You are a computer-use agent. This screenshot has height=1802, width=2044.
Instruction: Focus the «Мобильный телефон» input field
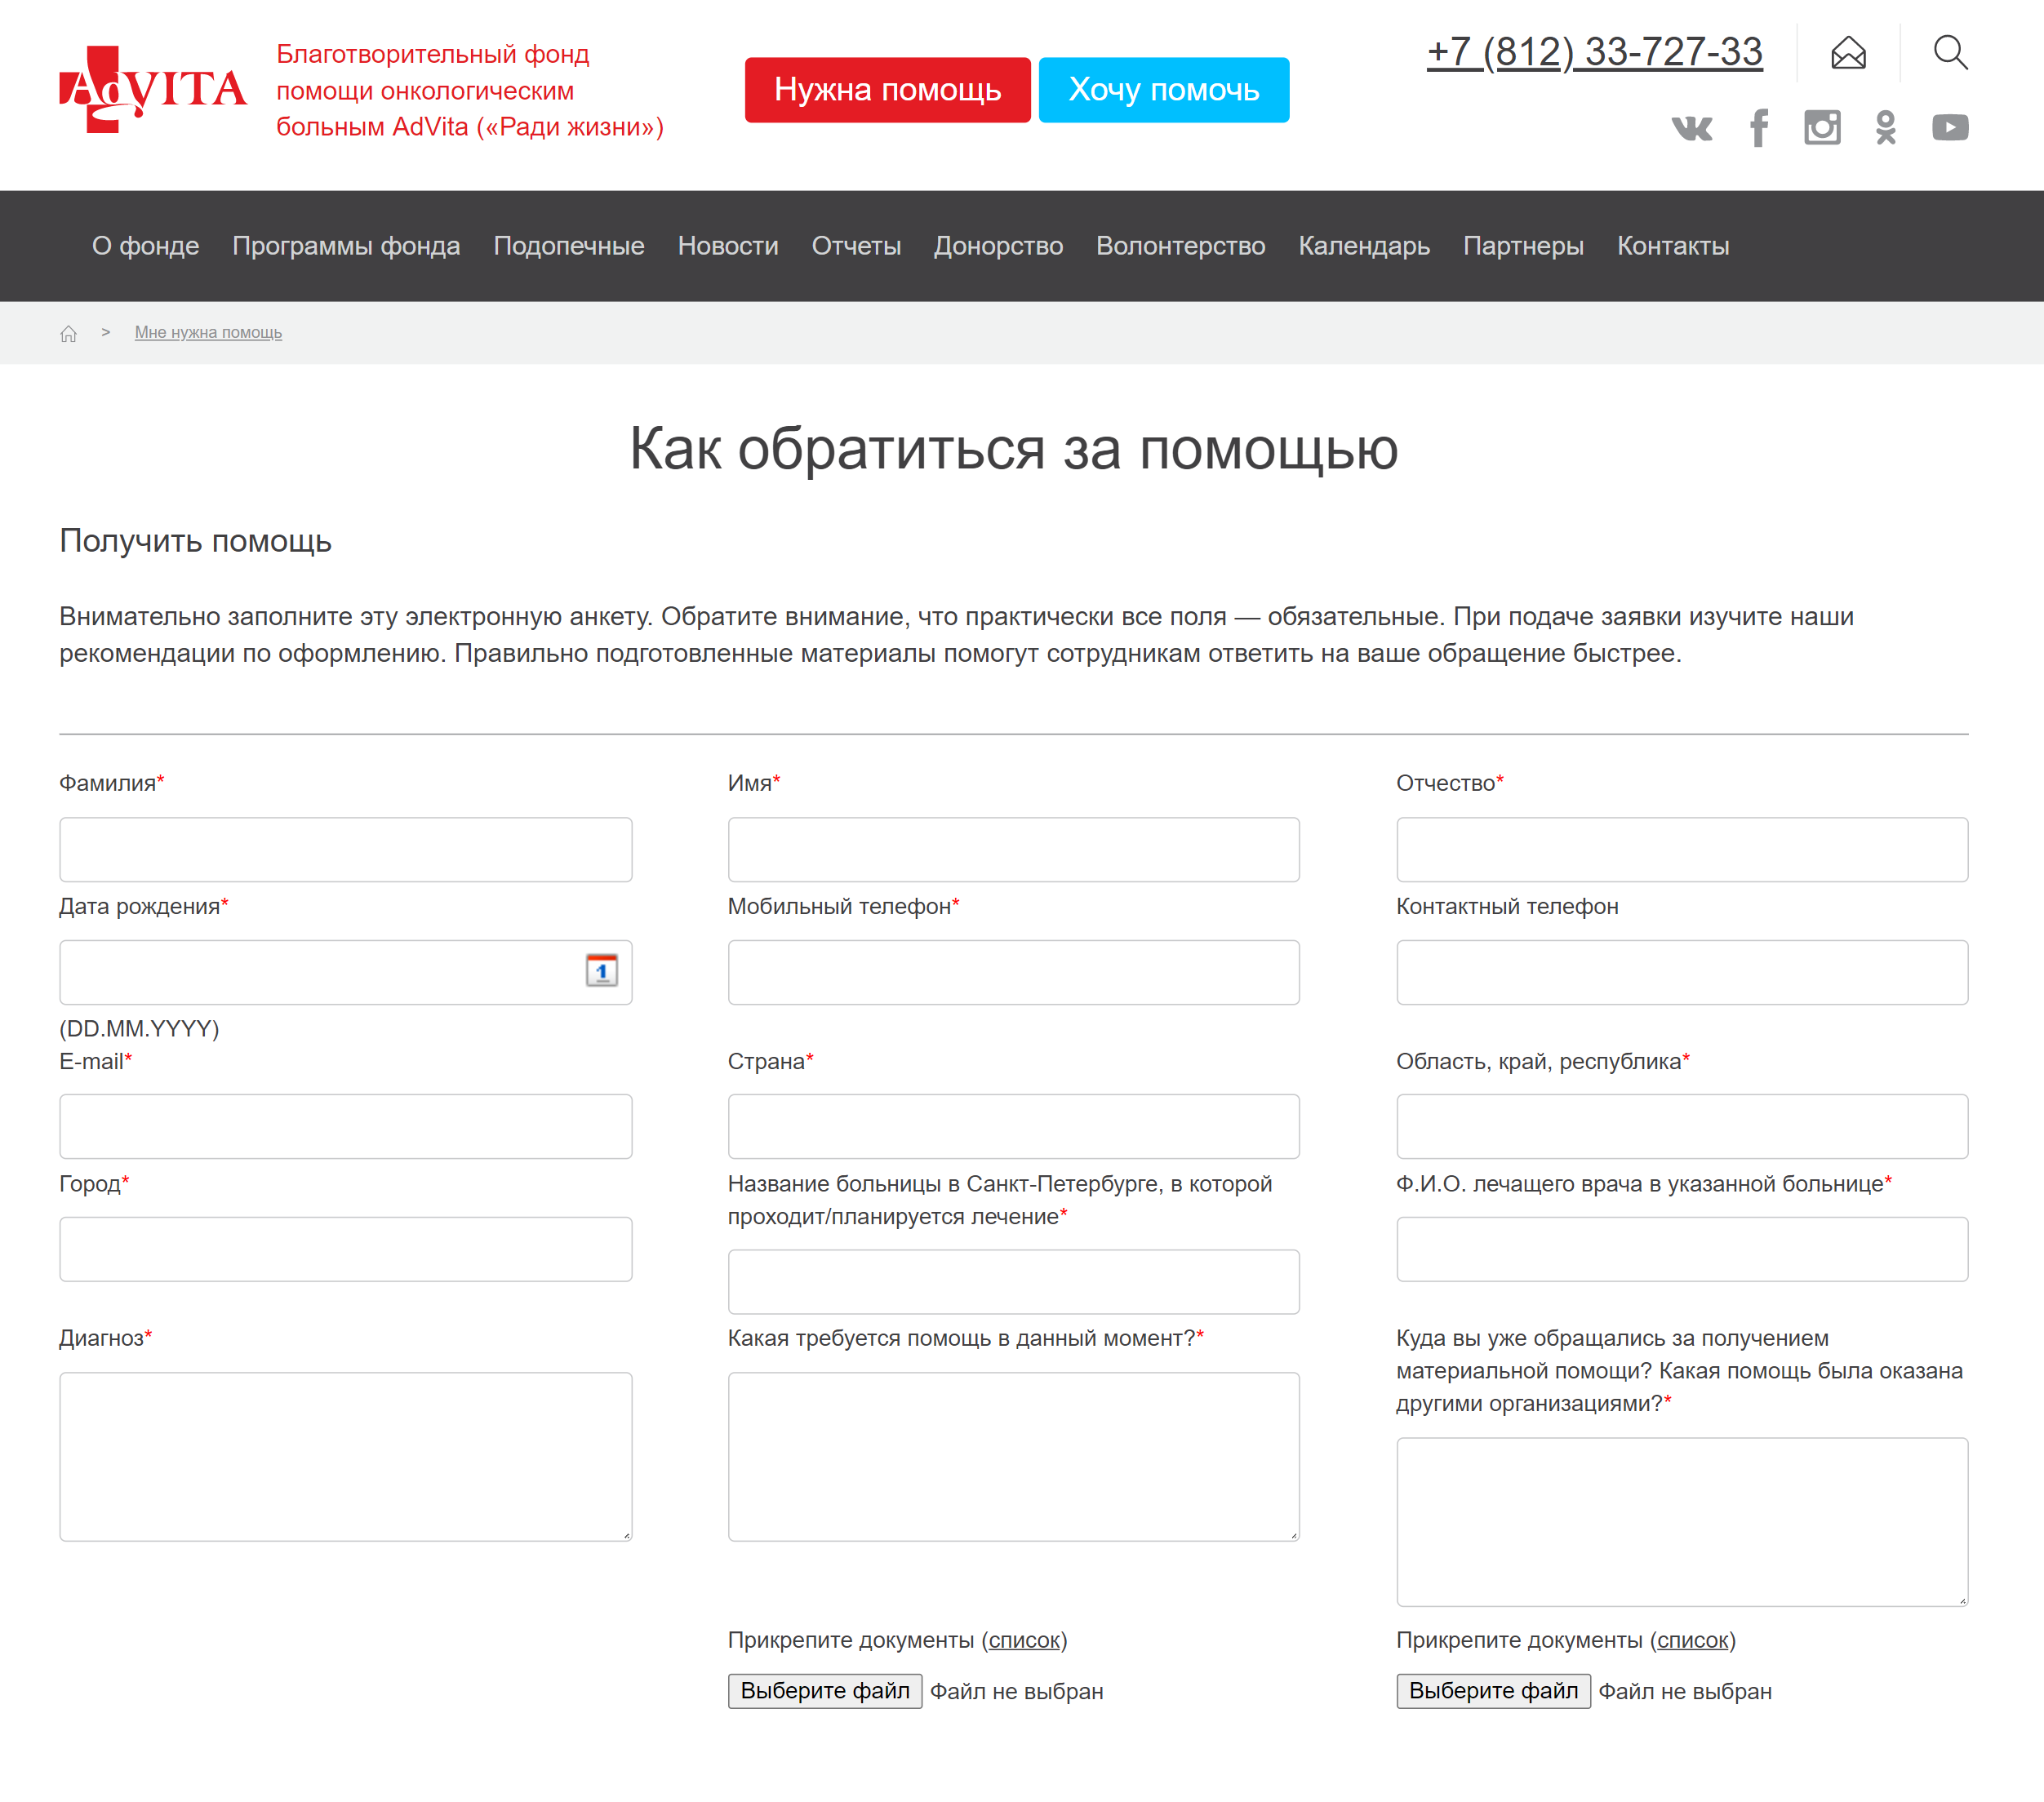1014,972
